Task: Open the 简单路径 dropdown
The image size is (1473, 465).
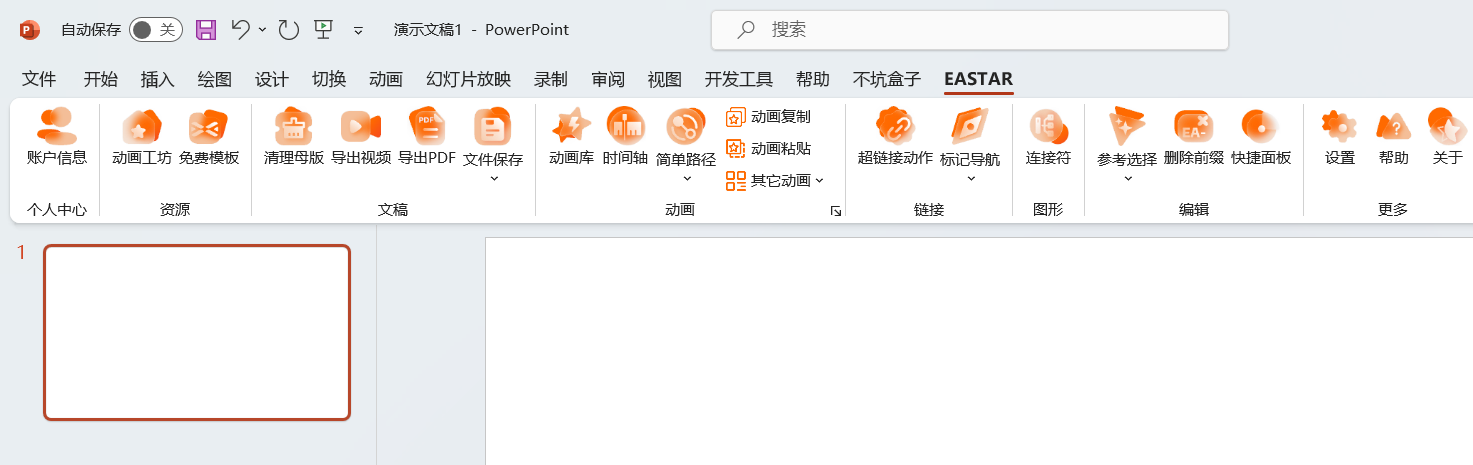Action: [686, 178]
